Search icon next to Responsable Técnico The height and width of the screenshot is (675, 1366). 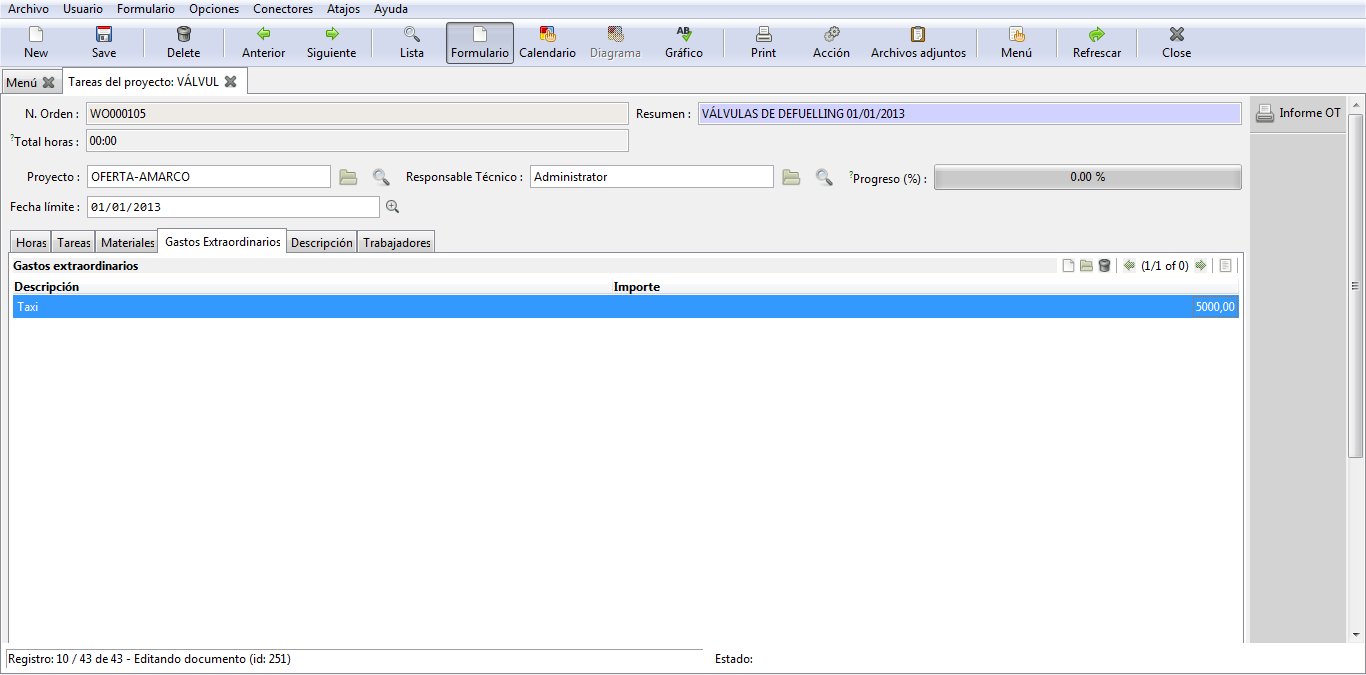pyautogui.click(x=824, y=177)
